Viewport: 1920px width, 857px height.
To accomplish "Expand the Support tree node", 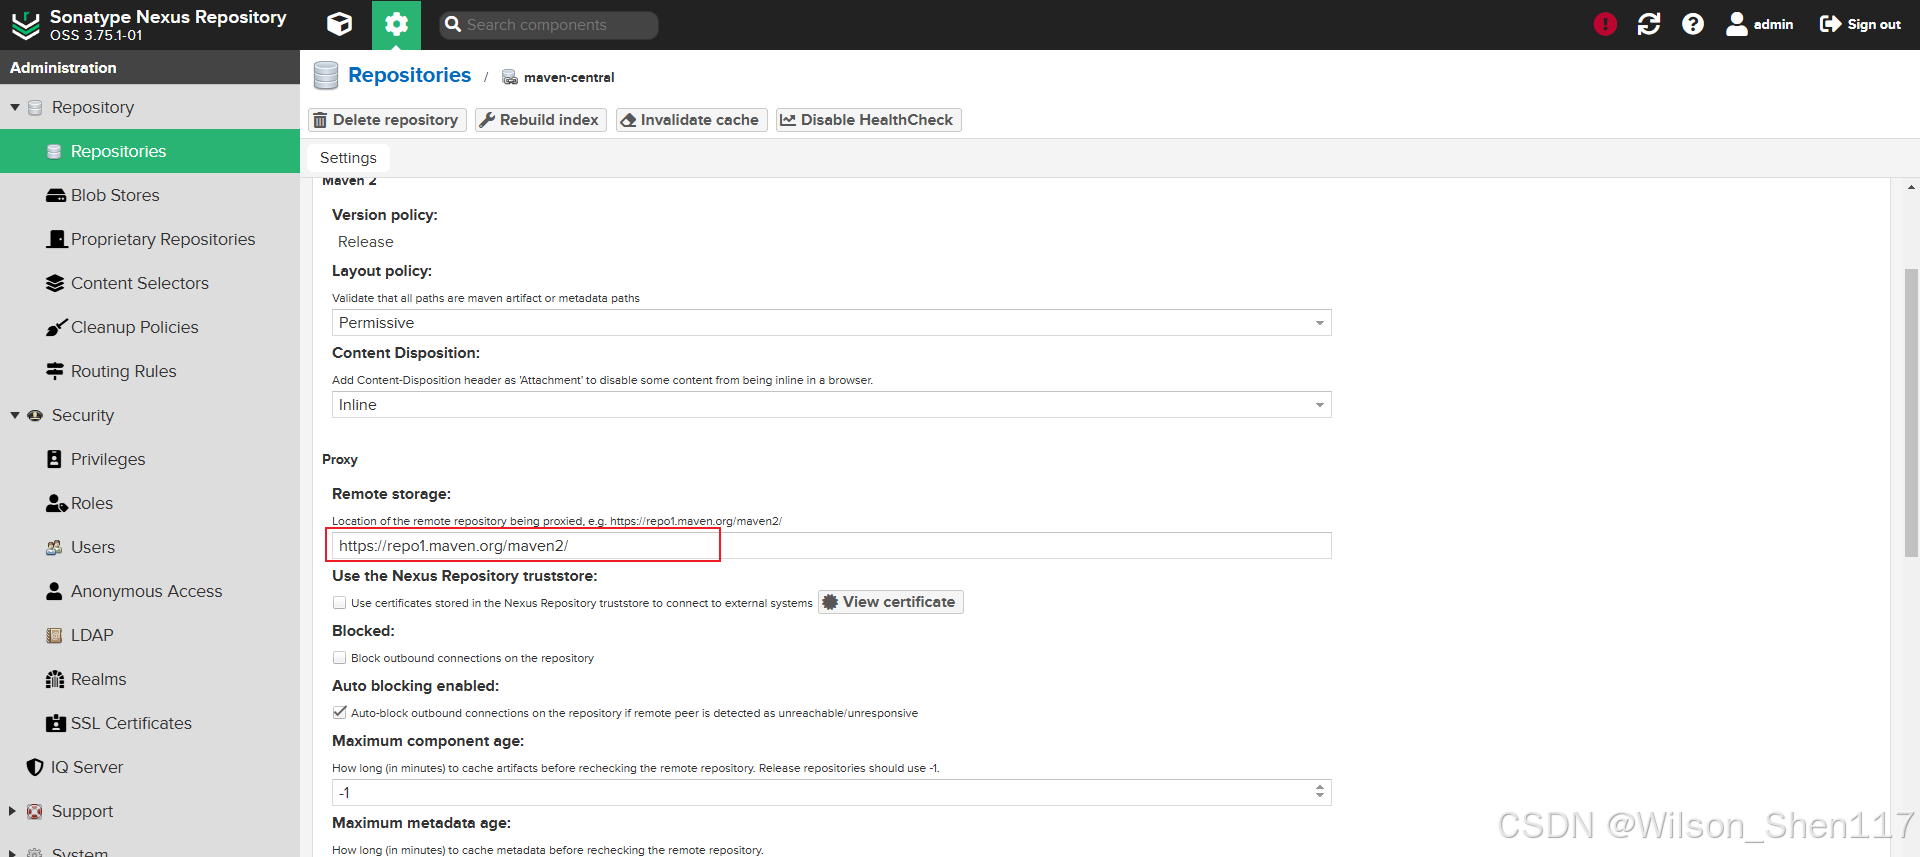I will (13, 811).
